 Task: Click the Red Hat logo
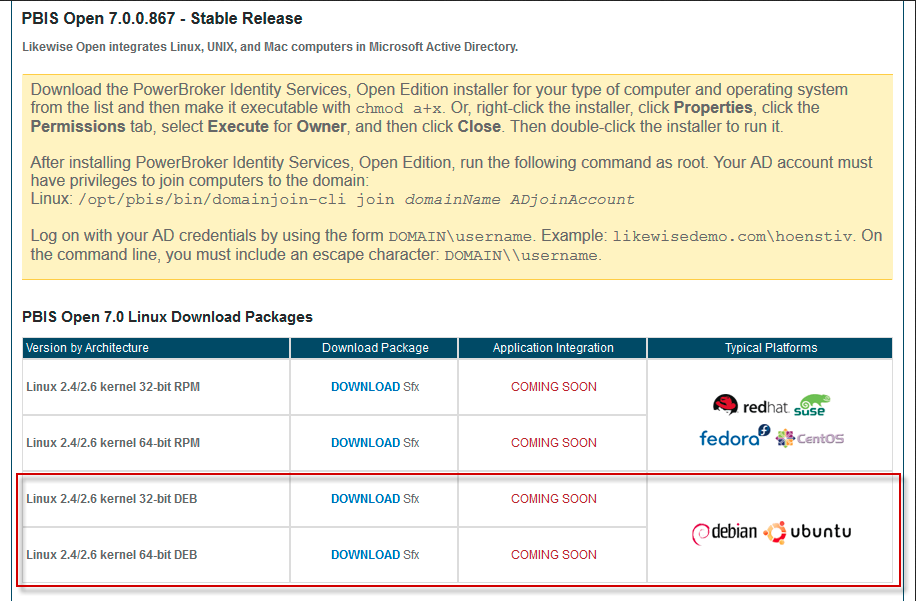tap(751, 405)
